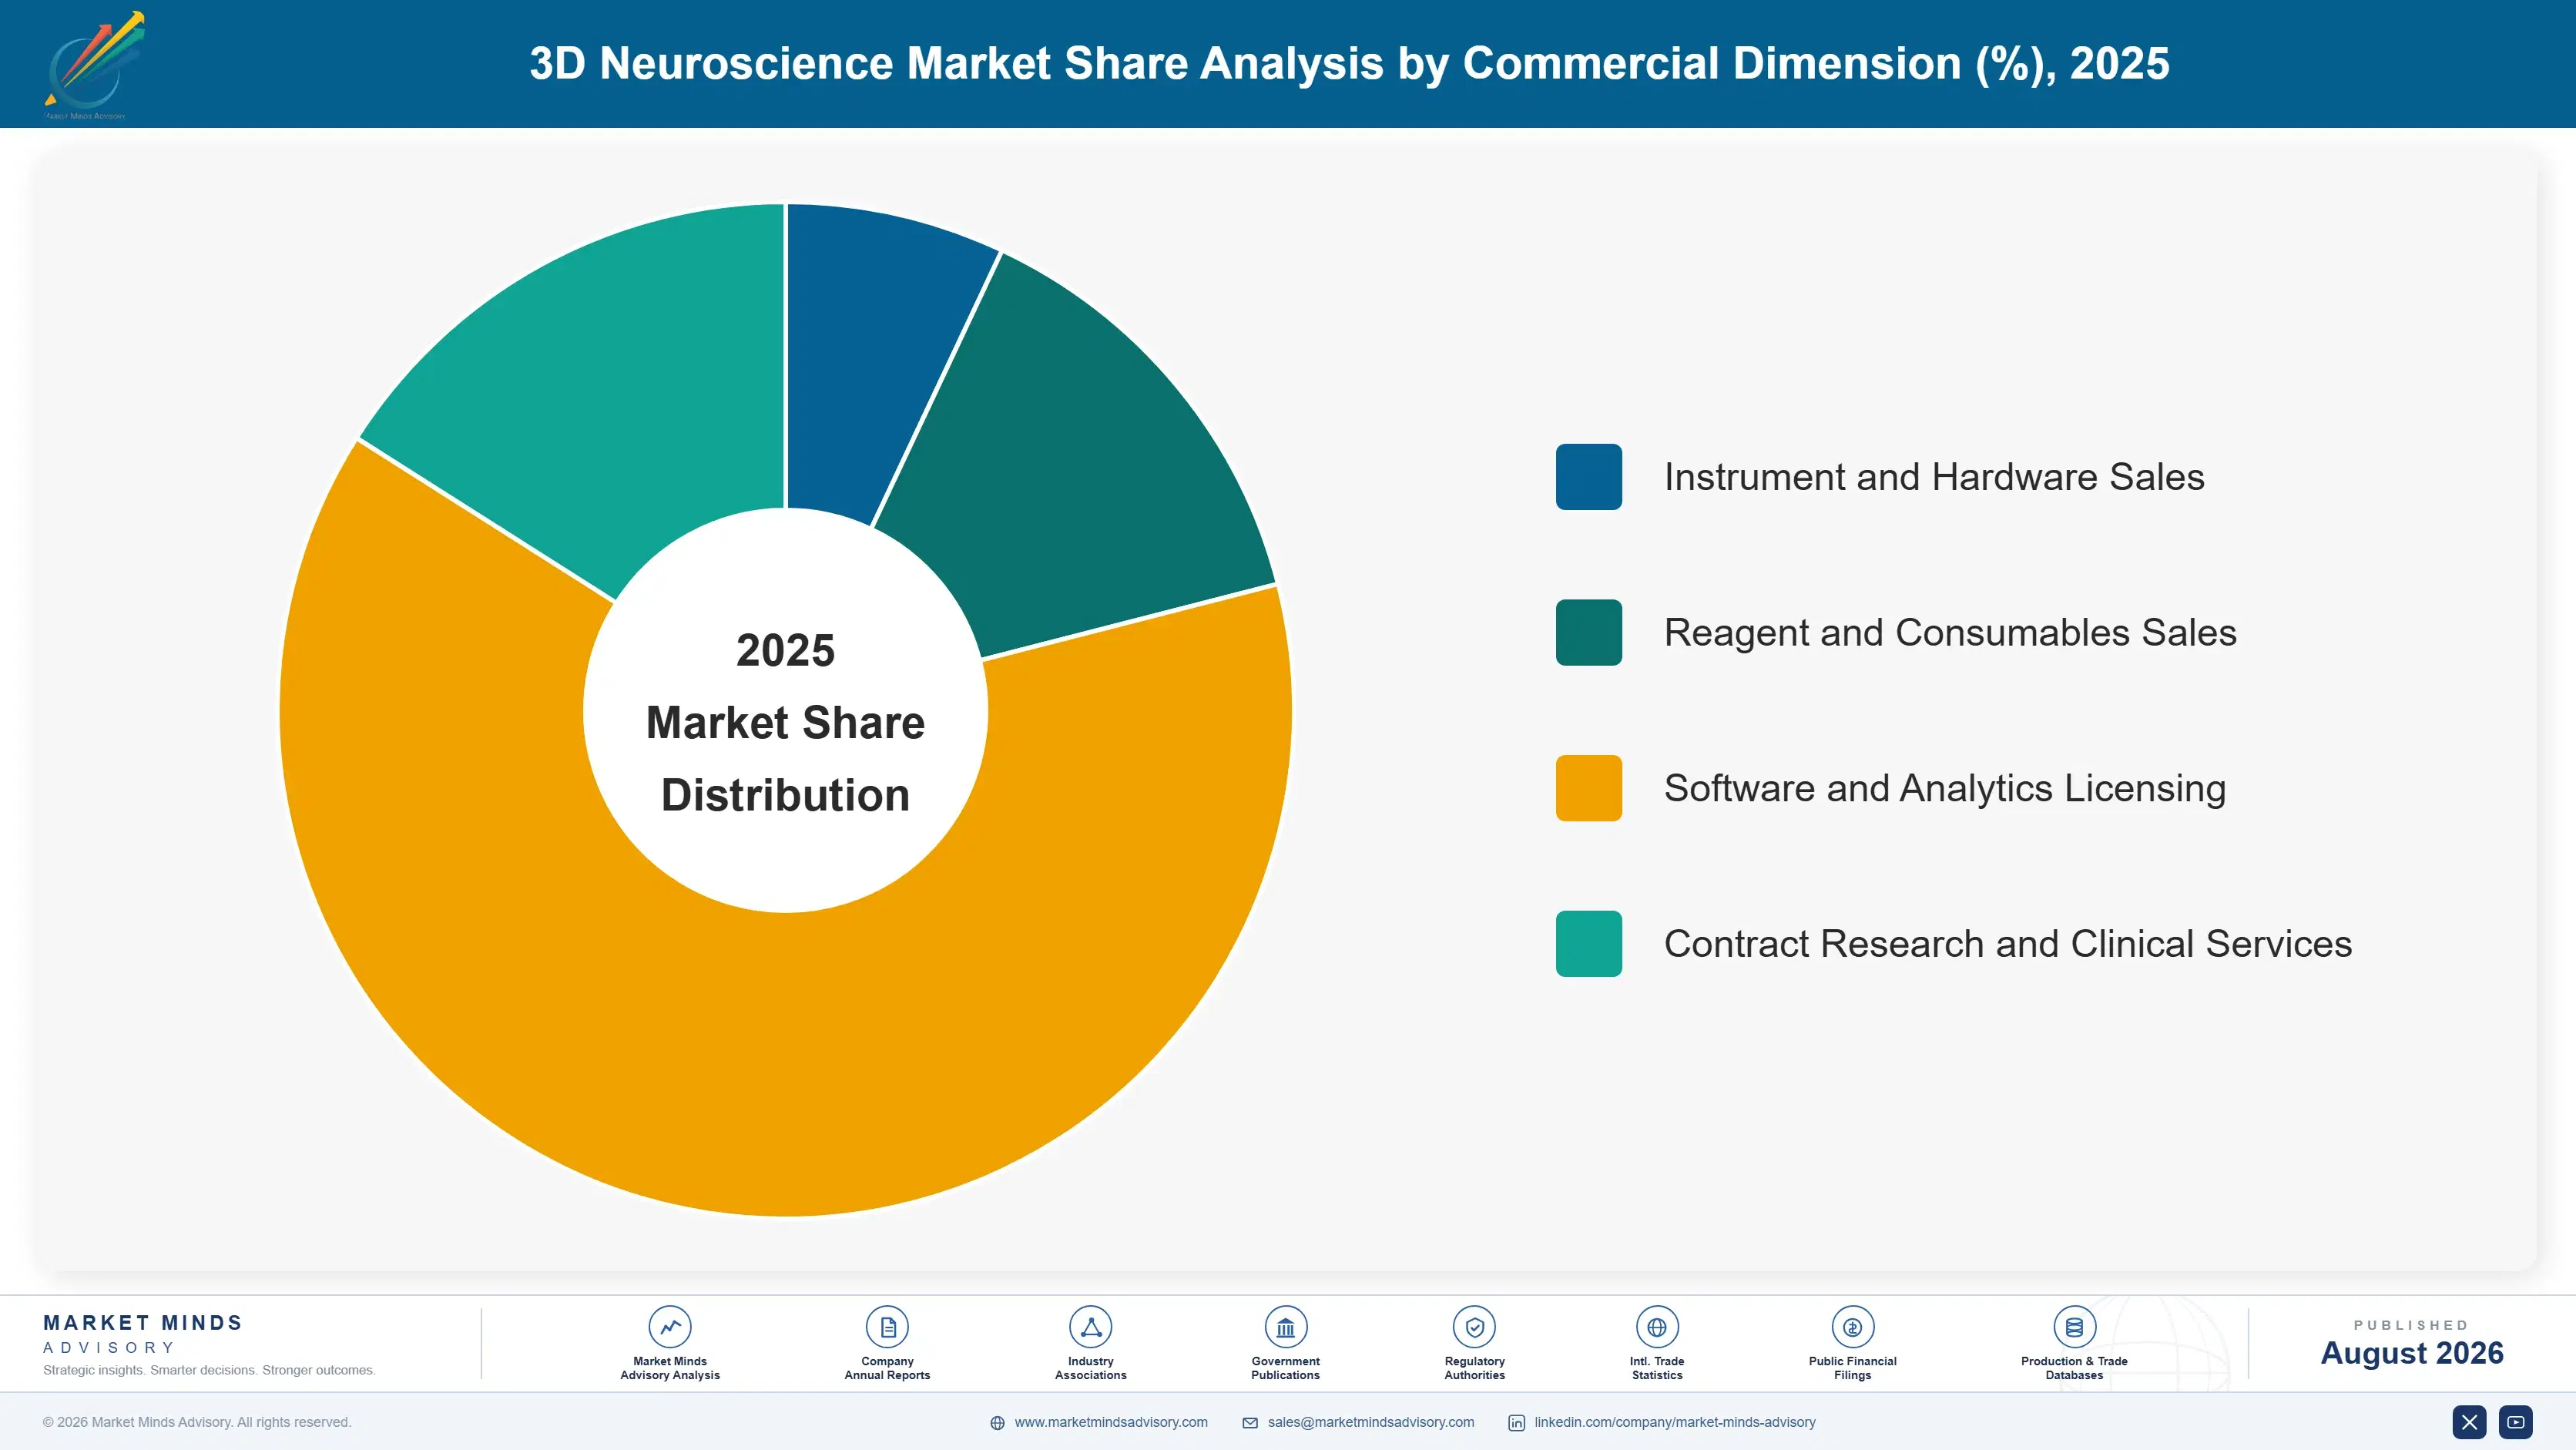
Task: Click the envelope icon beside sales email
Action: [1250, 1423]
